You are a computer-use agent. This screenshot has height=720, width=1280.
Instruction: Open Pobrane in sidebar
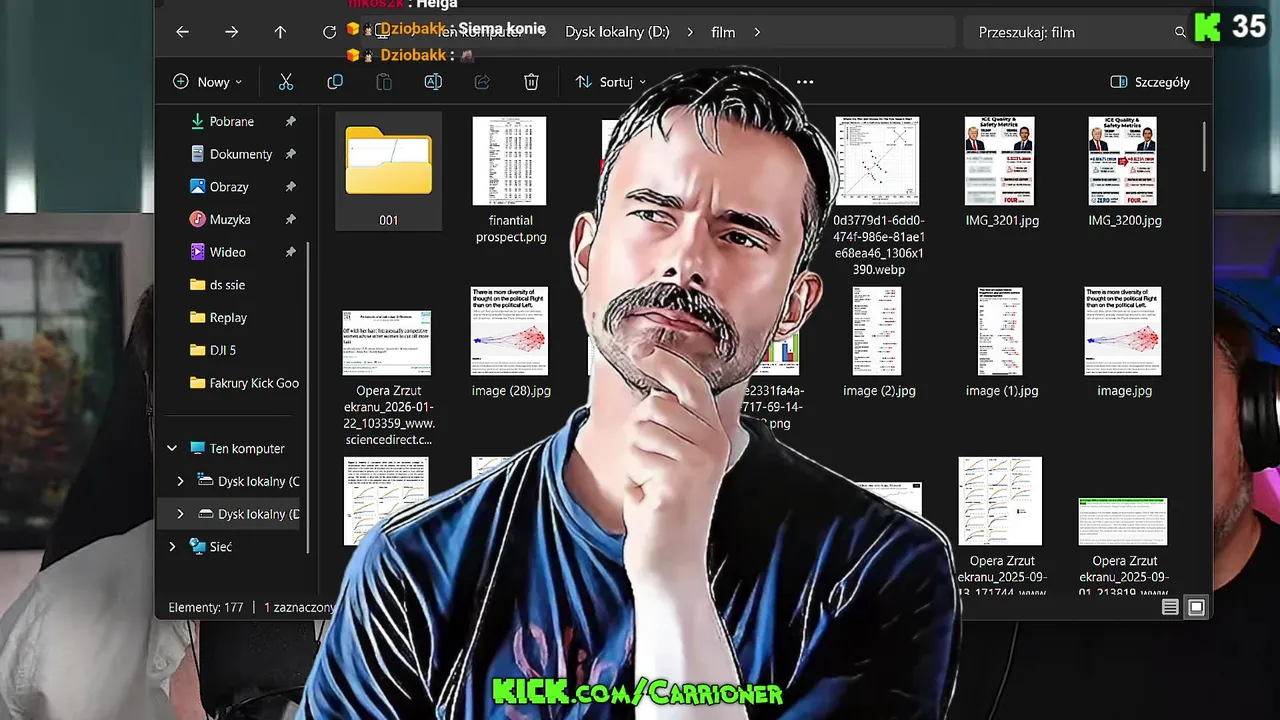tap(231, 121)
